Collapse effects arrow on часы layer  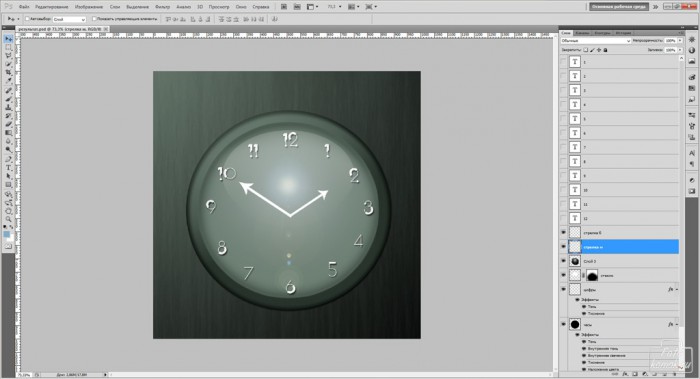coord(677,325)
